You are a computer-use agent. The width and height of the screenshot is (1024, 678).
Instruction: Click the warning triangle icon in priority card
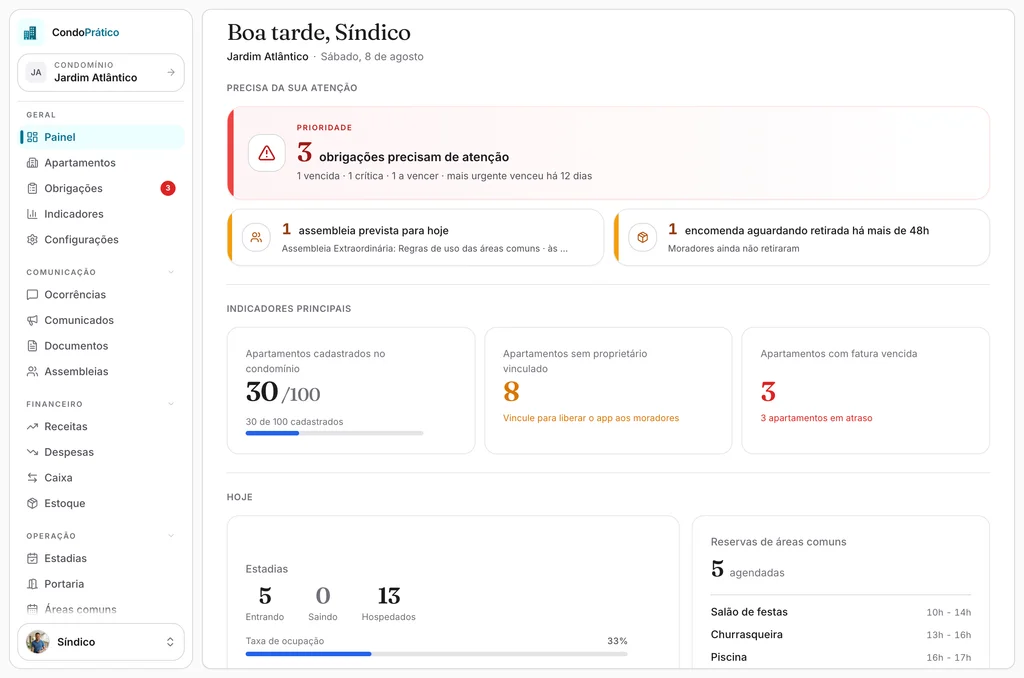pos(266,153)
